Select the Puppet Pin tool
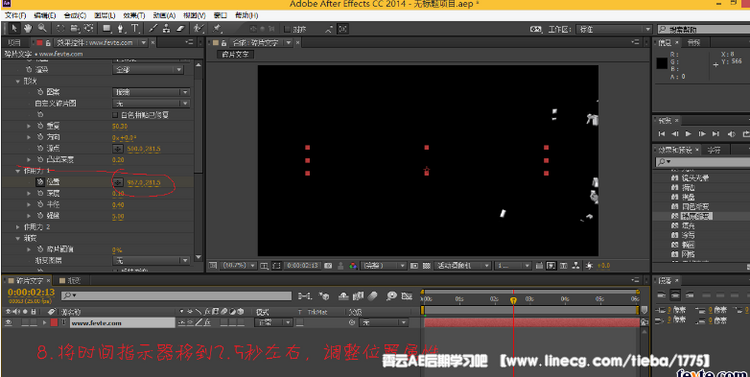The image size is (750, 377). tap(217, 29)
